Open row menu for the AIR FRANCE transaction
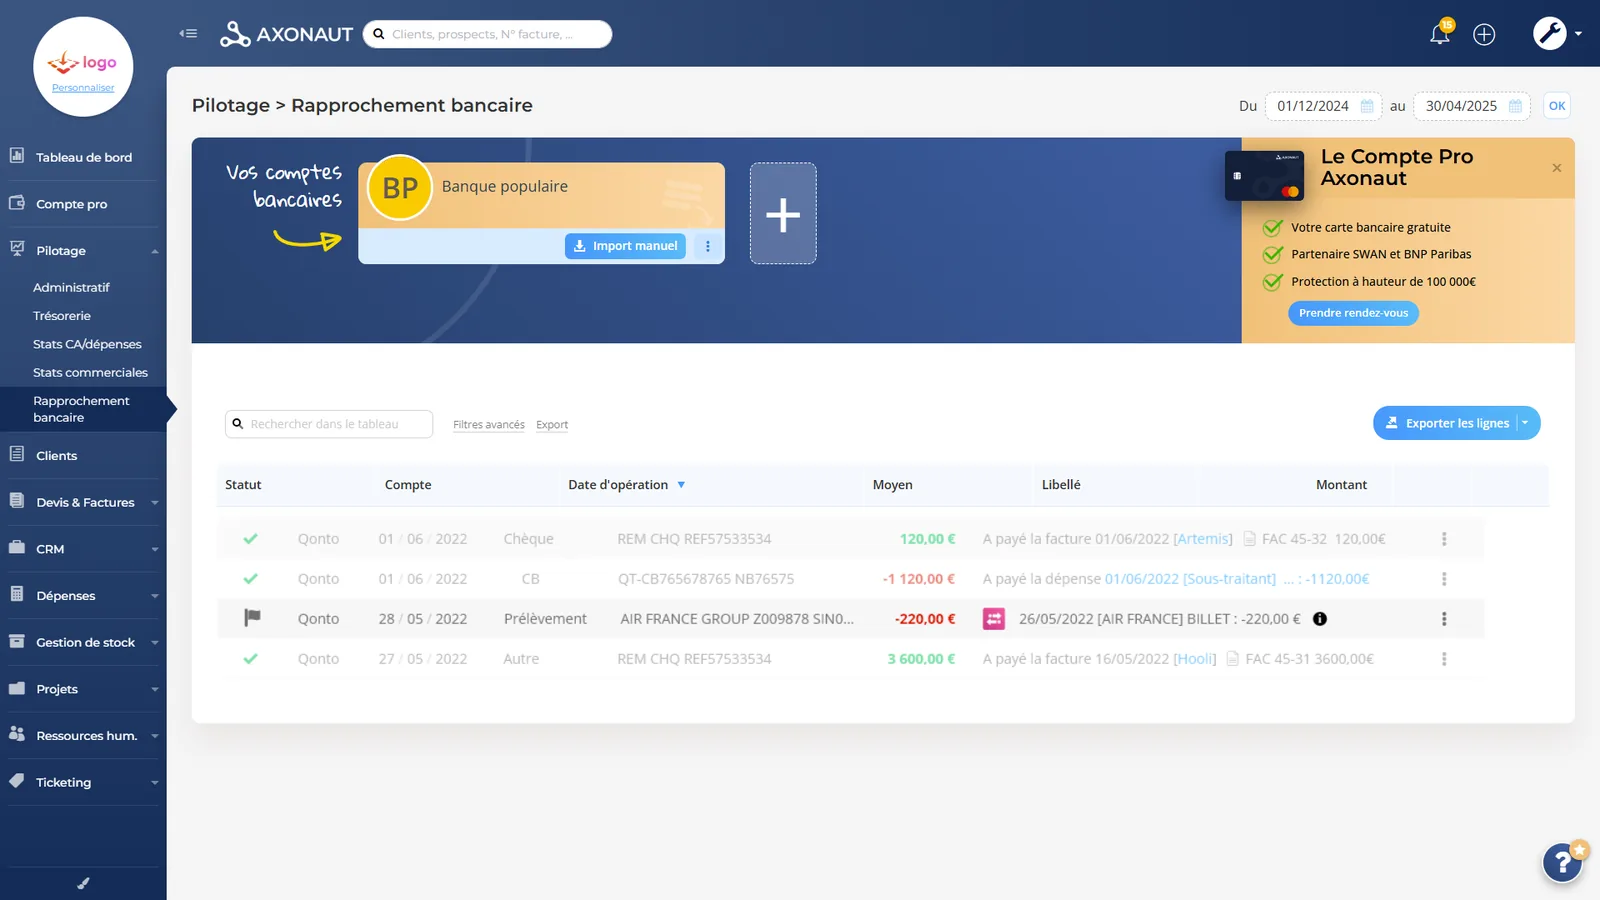The width and height of the screenshot is (1600, 900). tap(1444, 619)
